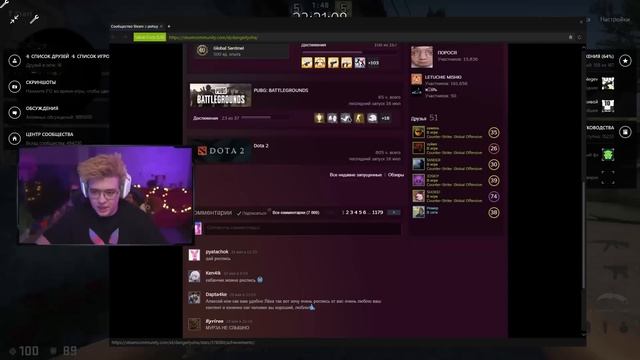This screenshot has height=360, width=640.
Task: Open the Скриншоты camera icon
Action: tap(15, 87)
